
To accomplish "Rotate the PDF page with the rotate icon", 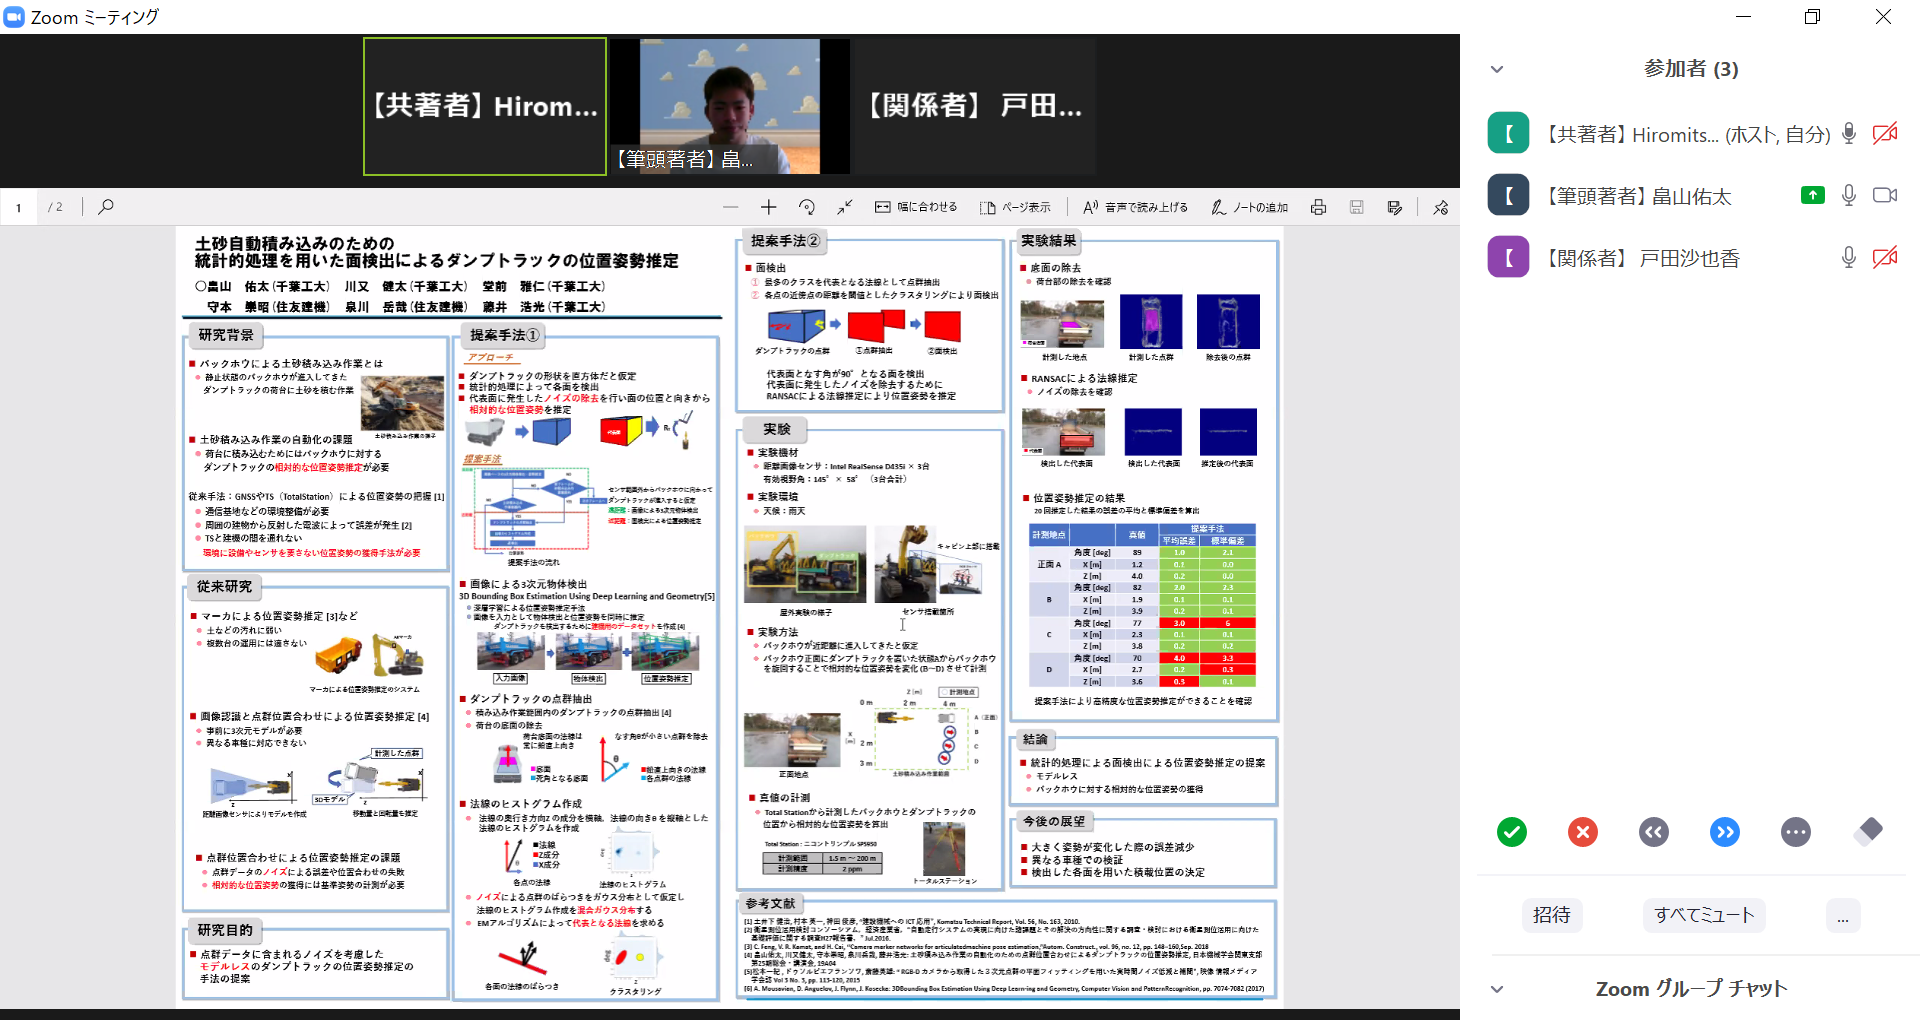I will (x=807, y=207).
